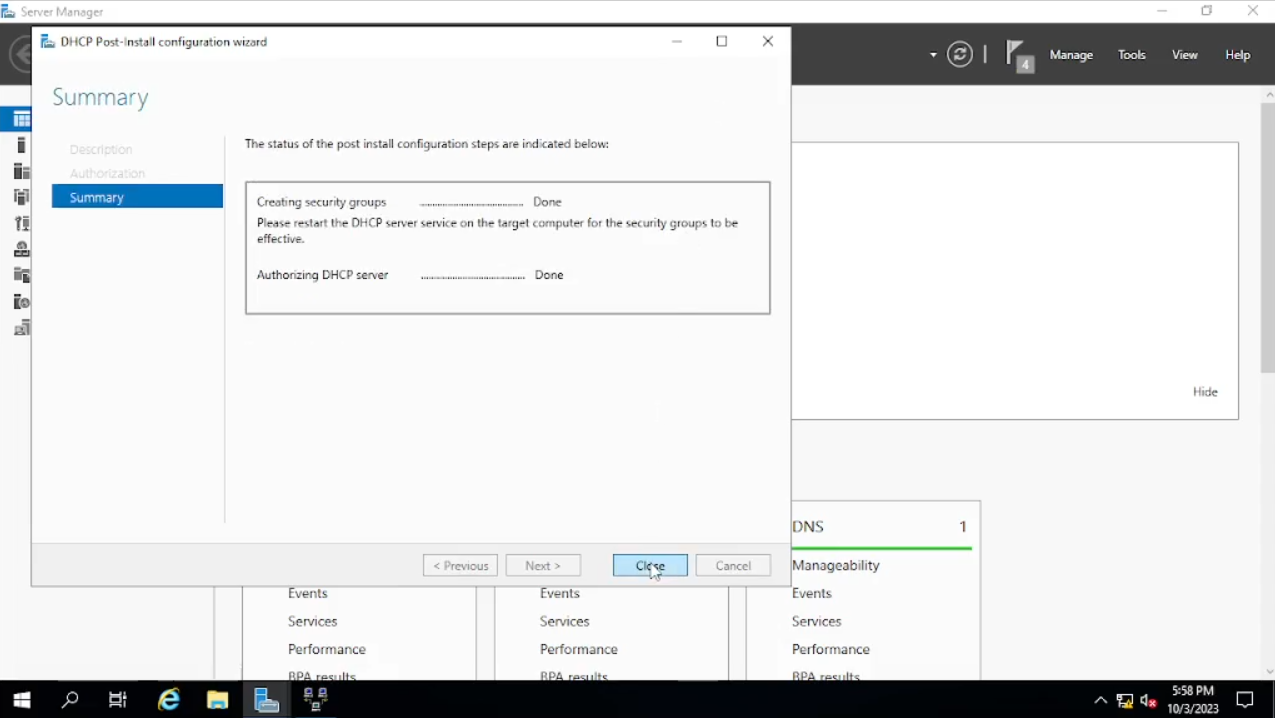The width and height of the screenshot is (1275, 718).
Task: Click the taskbar search magnifier icon
Action: coord(70,700)
